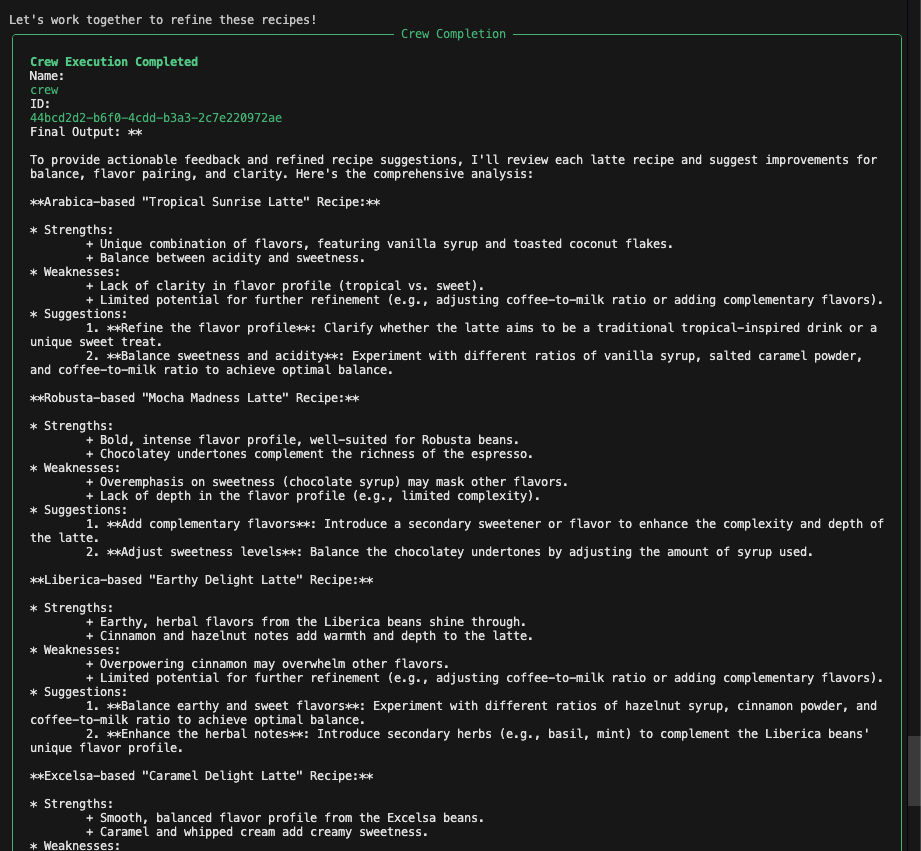Click the Earthy Delight Latte recipe heading

[201, 580]
